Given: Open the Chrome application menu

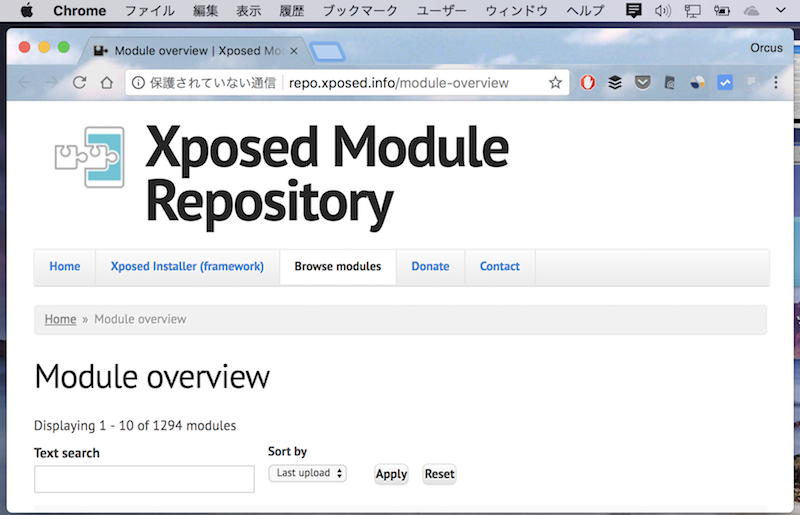Looking at the screenshot, I should click(x=80, y=10).
